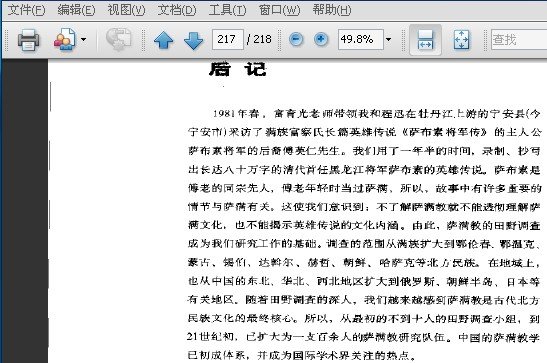Zoom out with the minus button
This screenshot has height=363, width=547.
click(x=296, y=39)
